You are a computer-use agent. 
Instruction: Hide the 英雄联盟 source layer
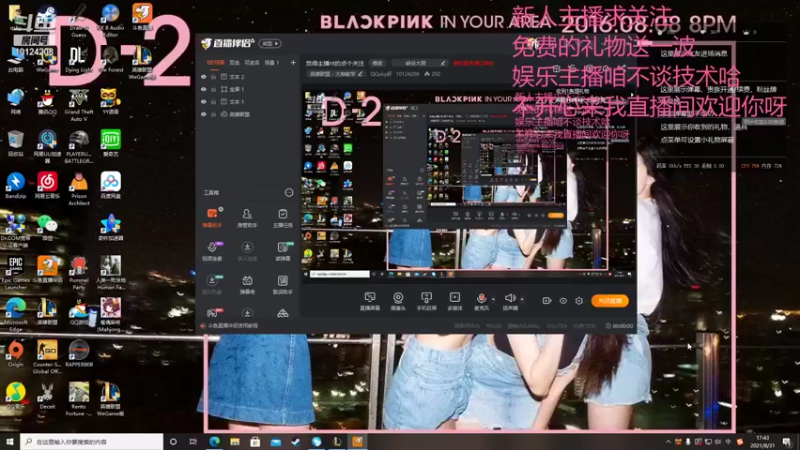click(204, 114)
